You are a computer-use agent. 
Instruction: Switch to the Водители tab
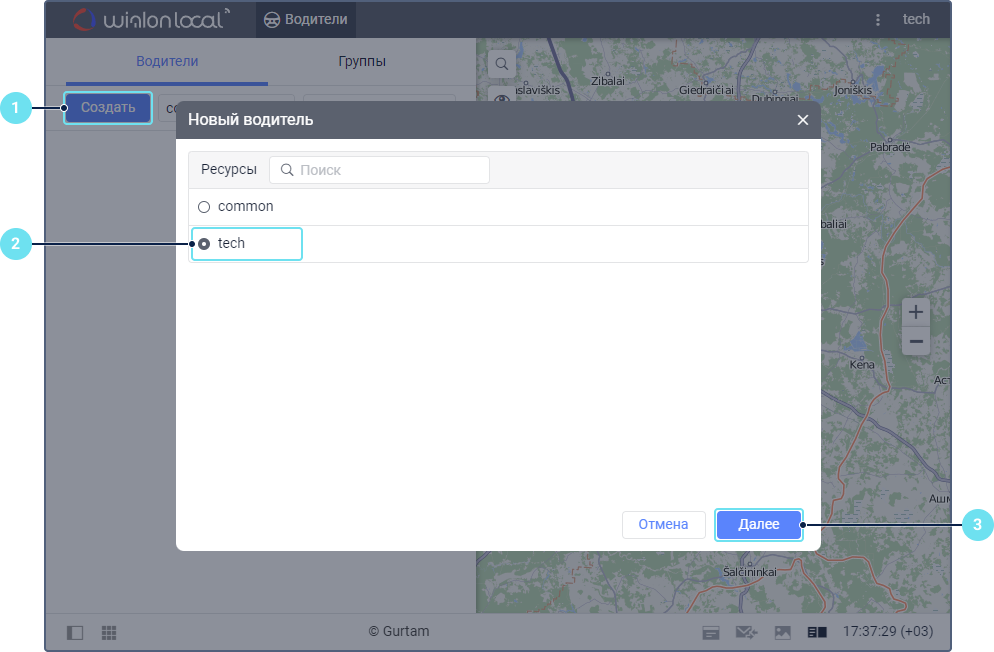[x=167, y=61]
